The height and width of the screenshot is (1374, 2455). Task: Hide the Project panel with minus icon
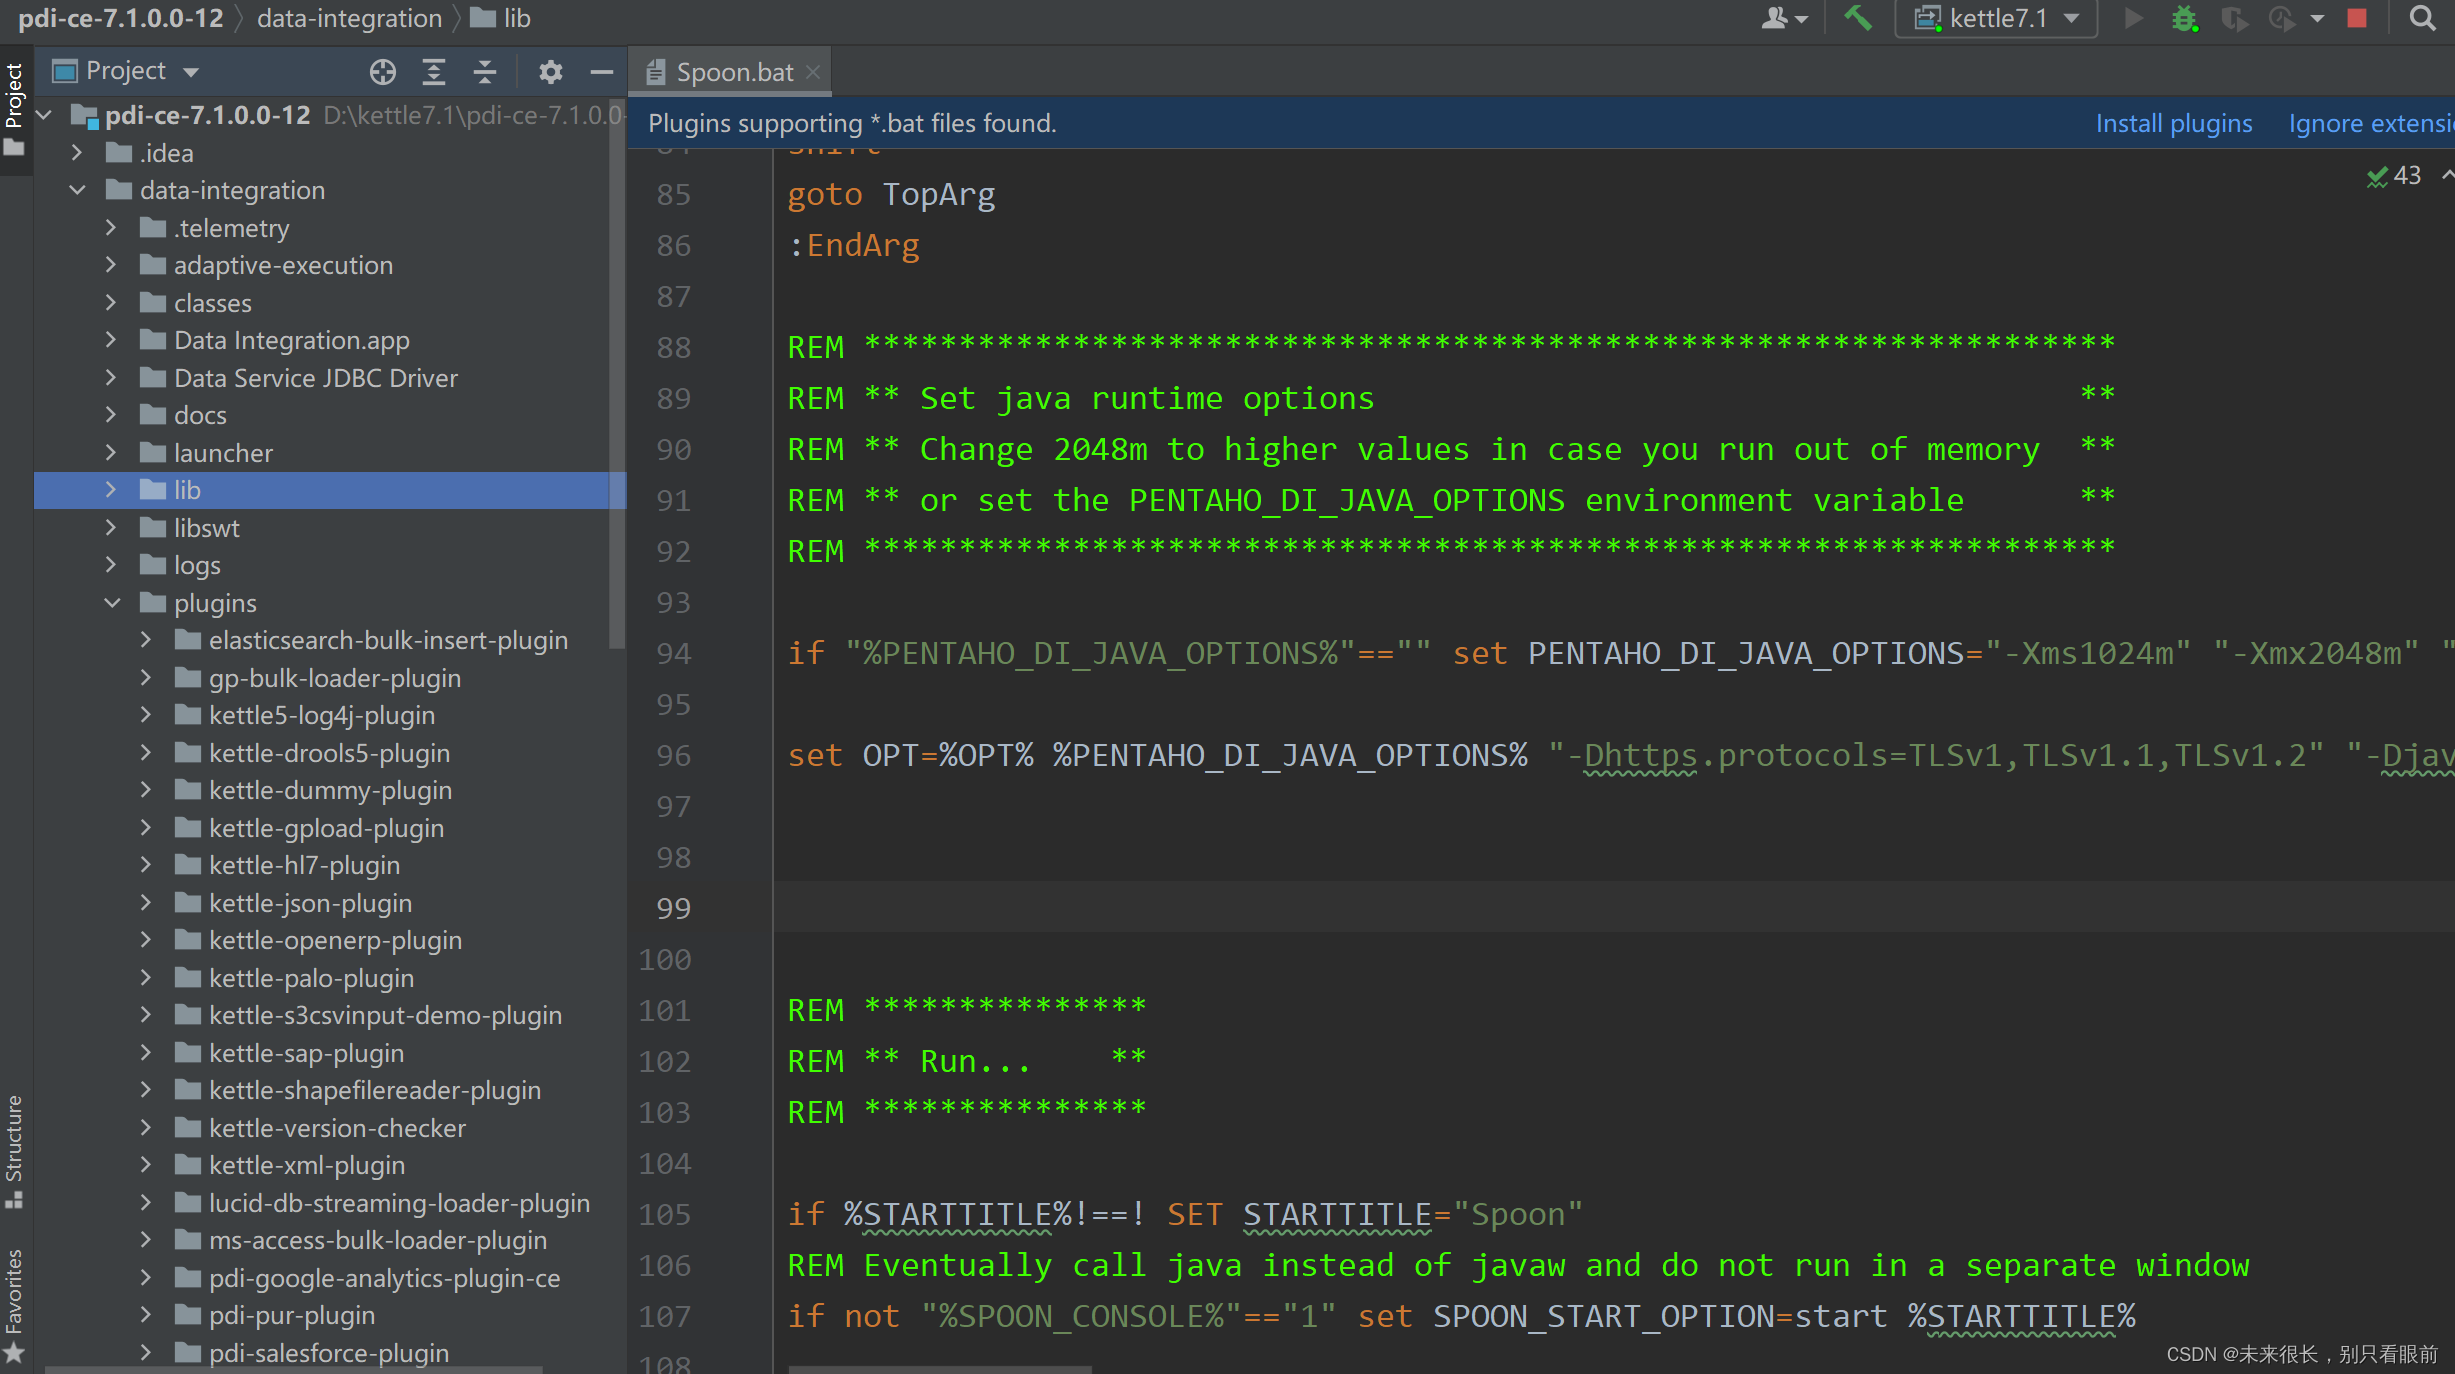[601, 72]
